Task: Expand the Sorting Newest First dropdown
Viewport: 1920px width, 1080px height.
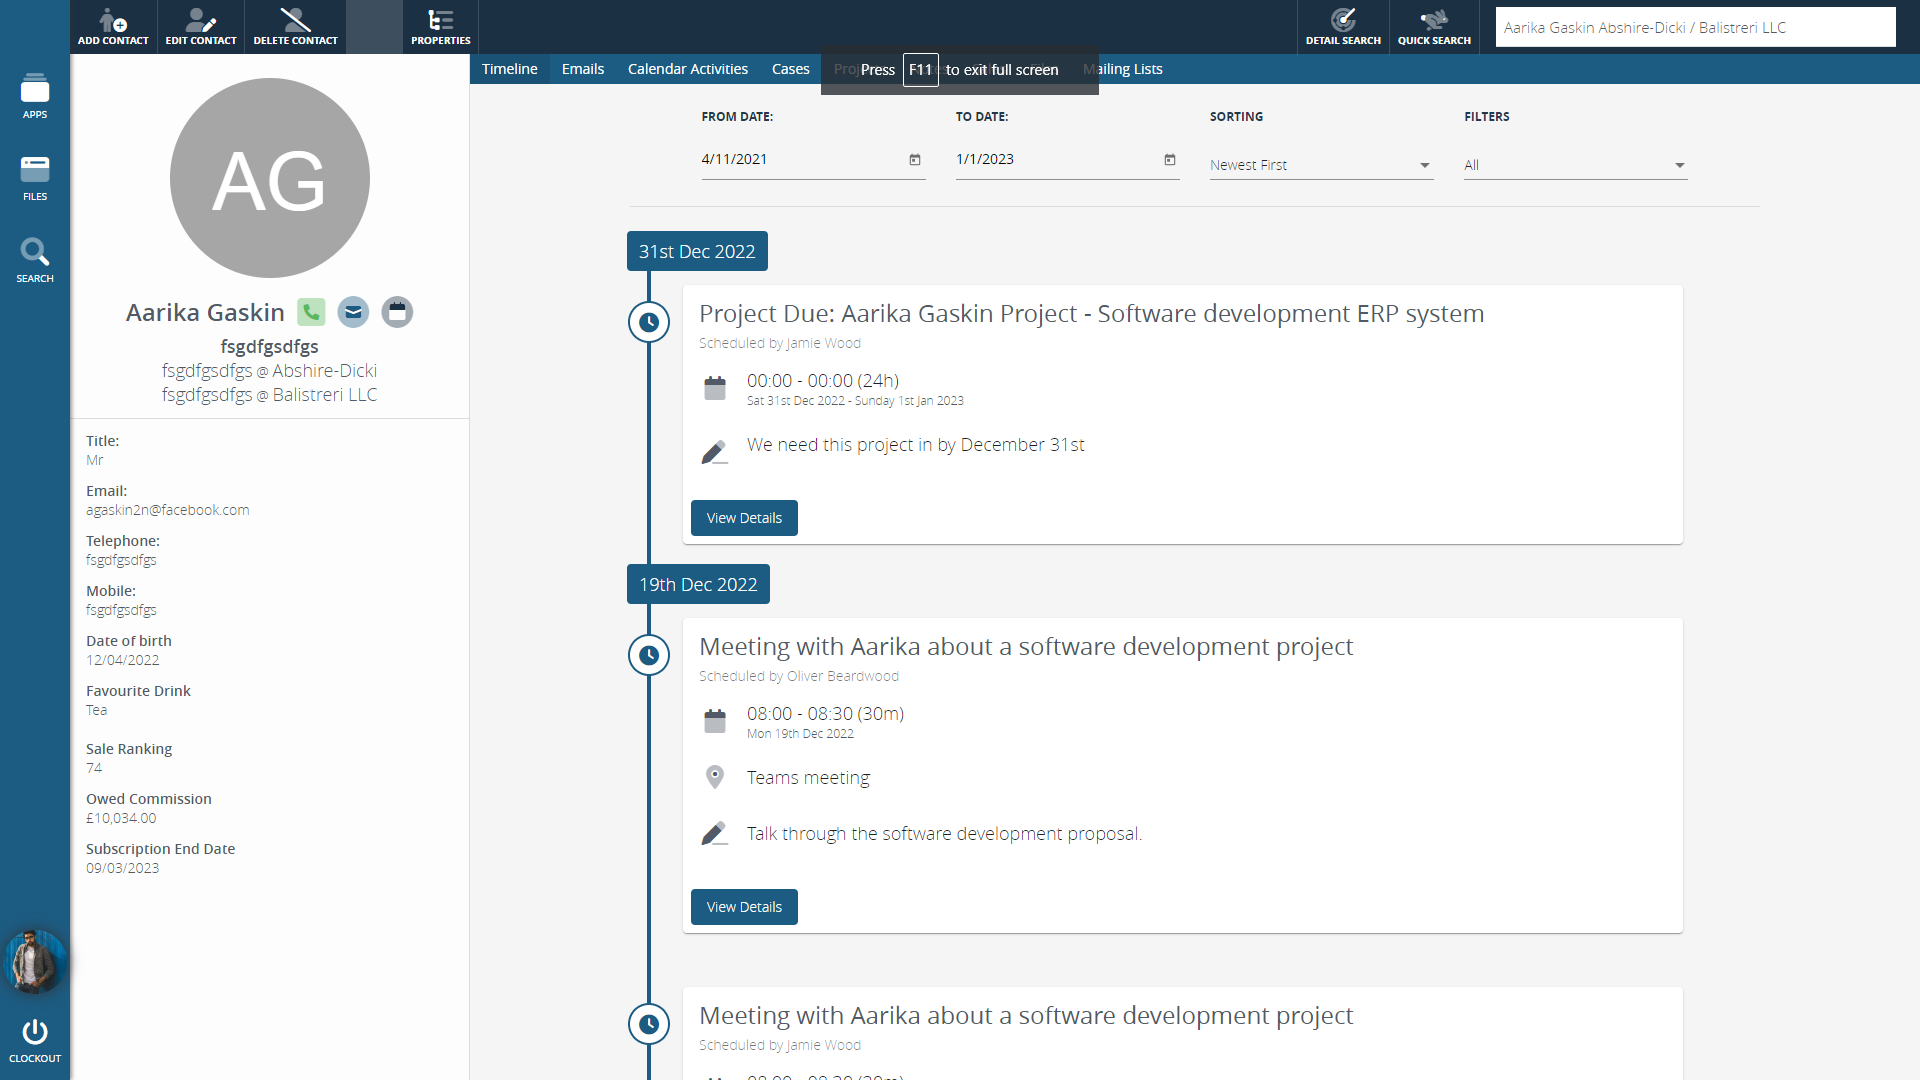Action: (x=1321, y=165)
